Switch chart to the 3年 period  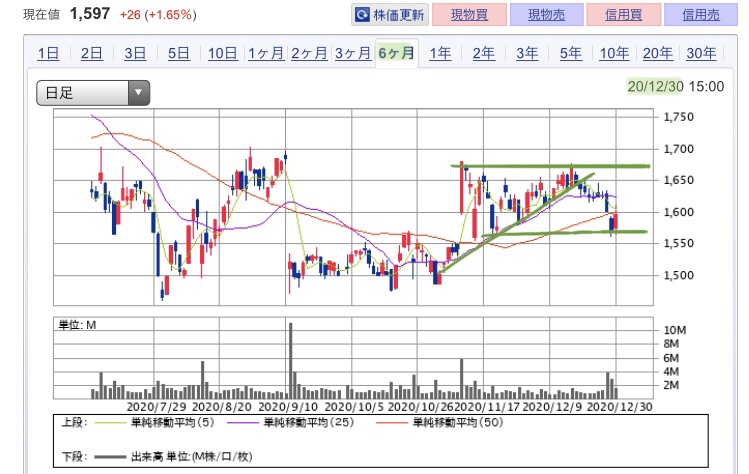tap(527, 53)
